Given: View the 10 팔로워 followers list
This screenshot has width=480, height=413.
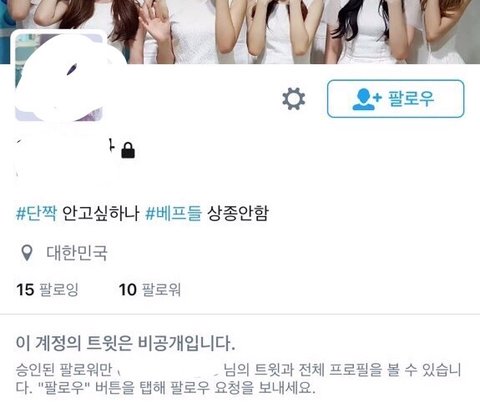Looking at the screenshot, I should tap(150, 289).
